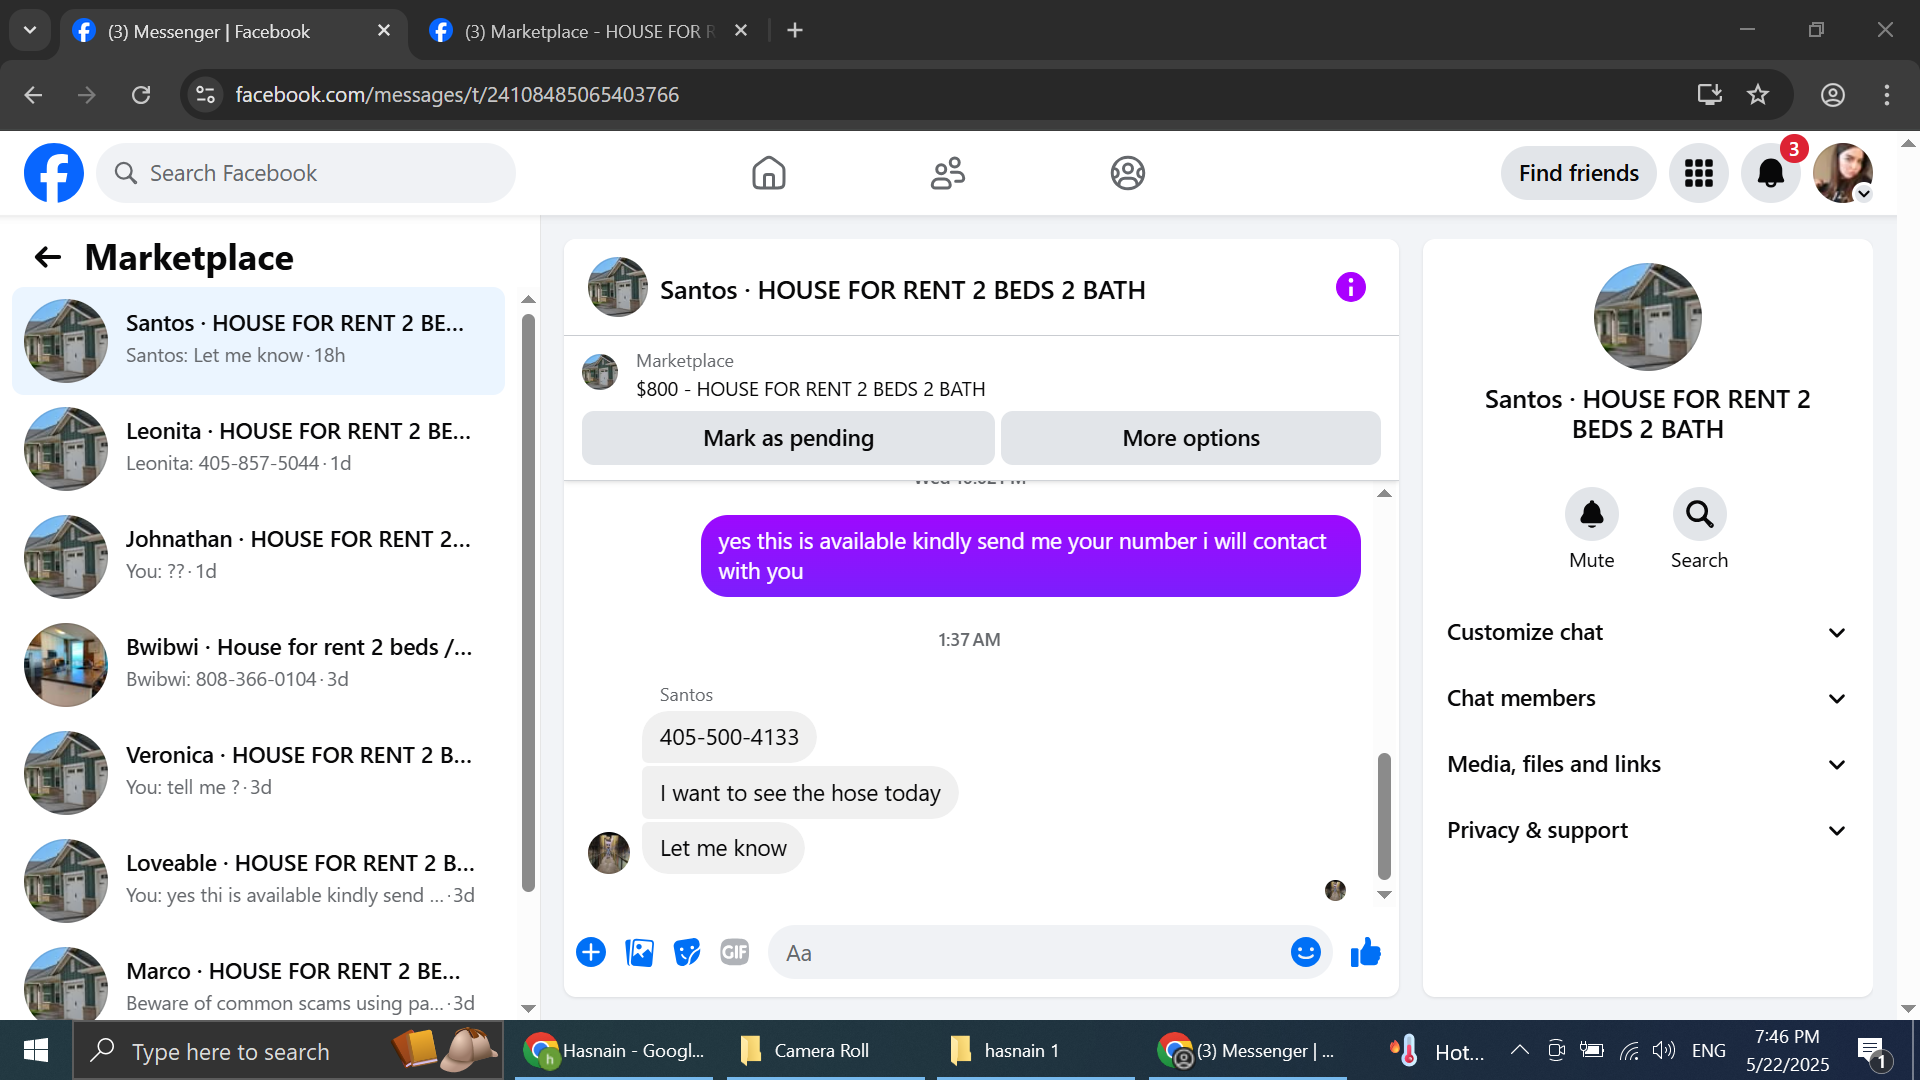Image resolution: width=1920 pixels, height=1080 pixels.
Task: Open the browser back arrow
Action: point(33,95)
